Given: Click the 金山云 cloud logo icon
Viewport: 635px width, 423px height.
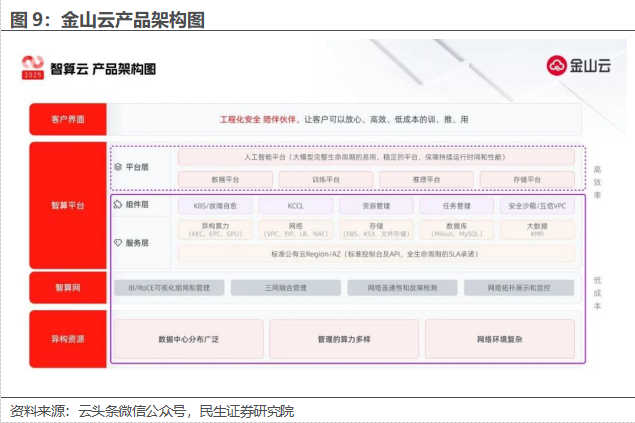Looking at the screenshot, I should coord(556,65).
